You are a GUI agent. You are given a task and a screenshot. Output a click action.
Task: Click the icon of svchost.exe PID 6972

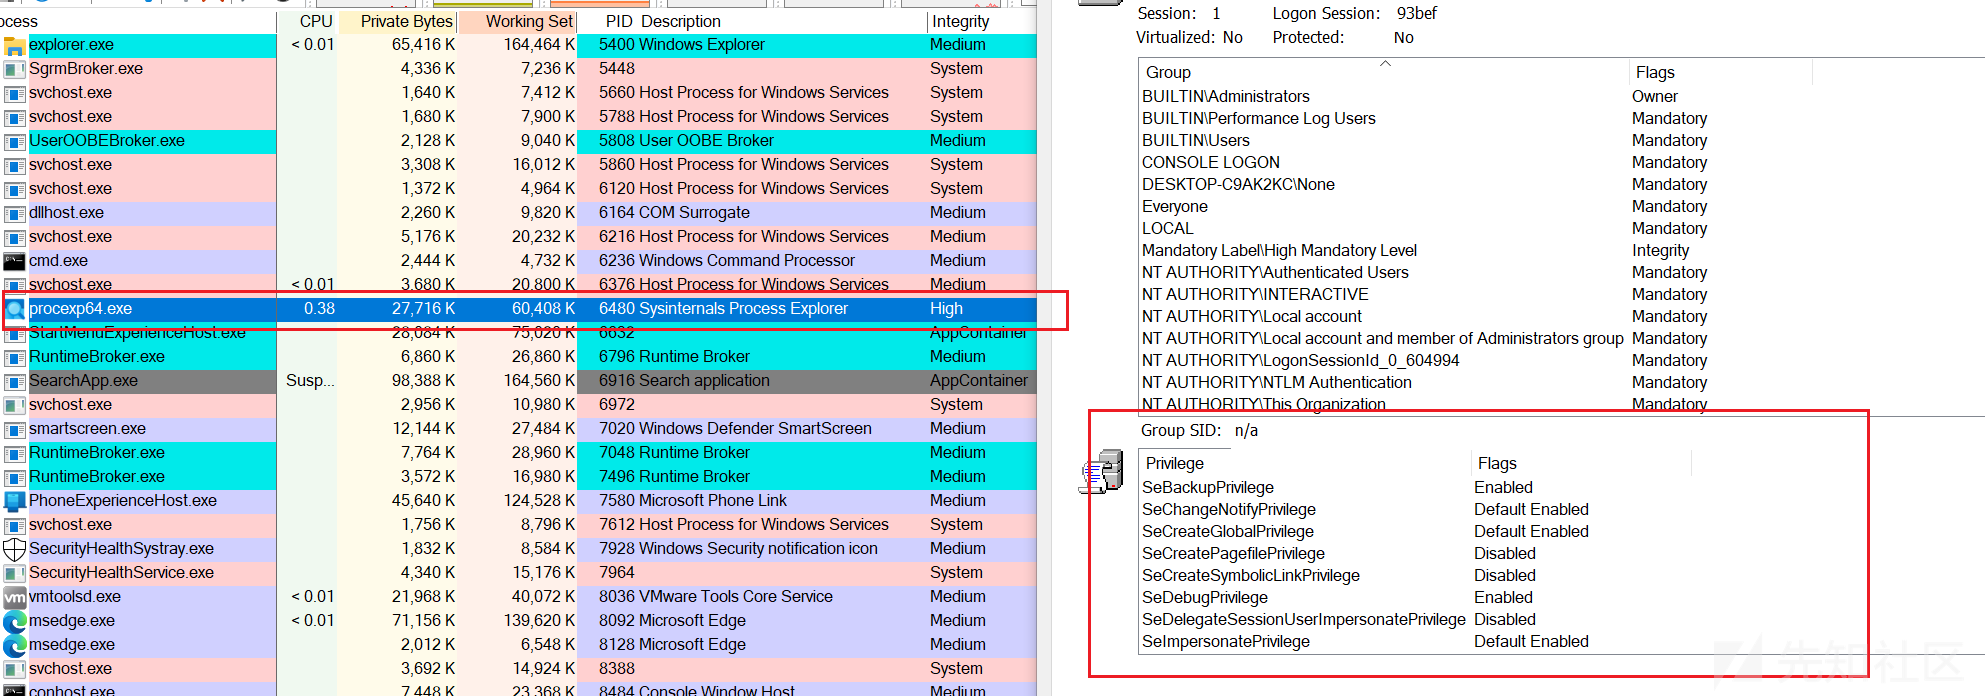tap(14, 406)
